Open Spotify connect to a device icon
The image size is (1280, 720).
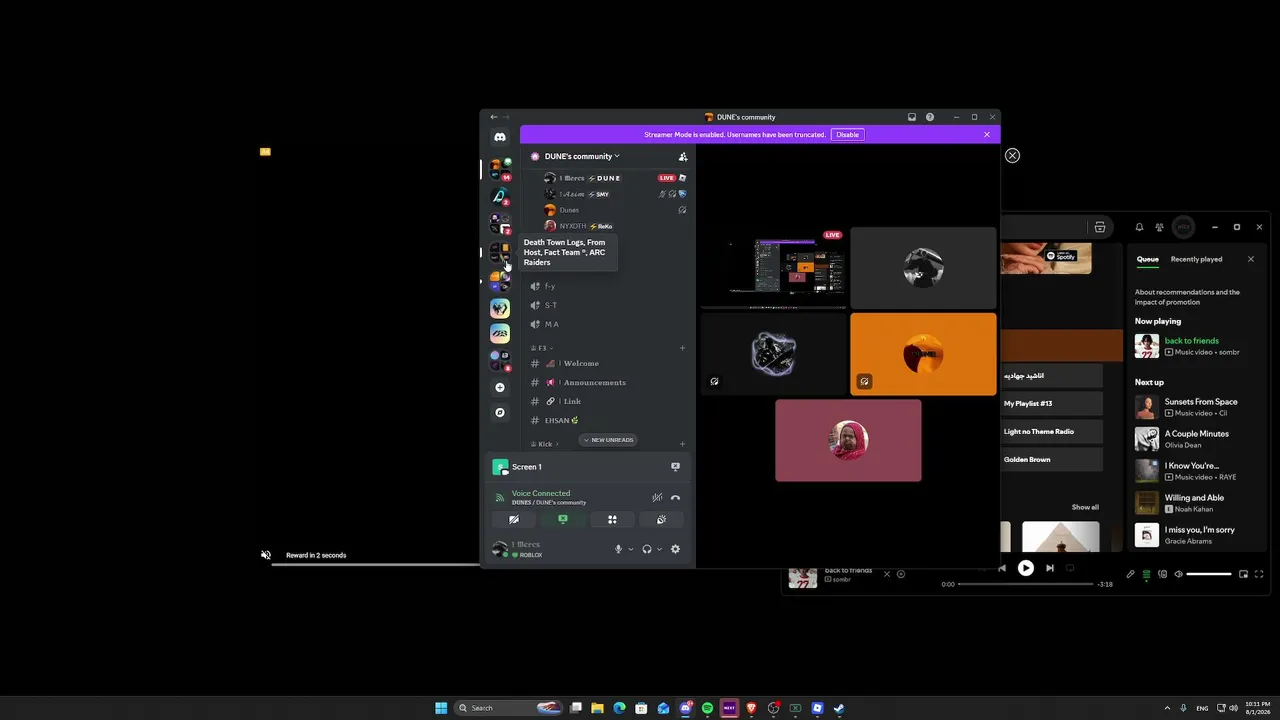[x=1162, y=574]
